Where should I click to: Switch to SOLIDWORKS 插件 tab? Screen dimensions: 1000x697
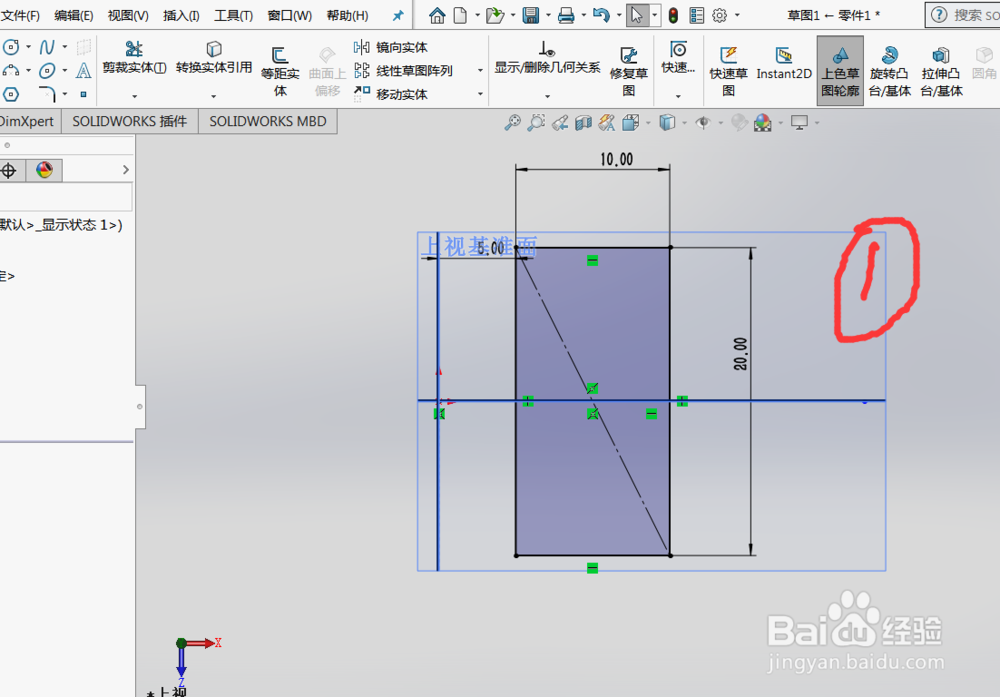129,121
